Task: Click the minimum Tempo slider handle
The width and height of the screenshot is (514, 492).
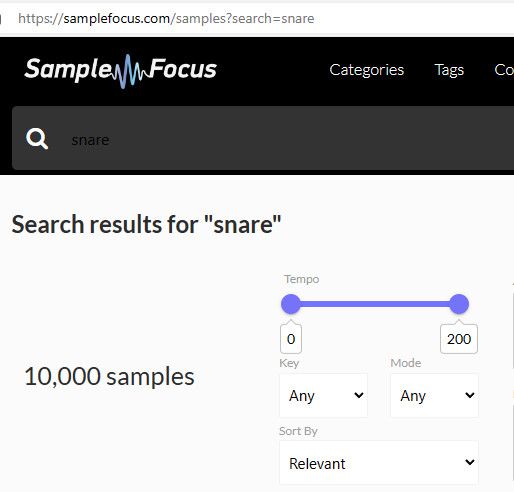Action: pos(291,304)
